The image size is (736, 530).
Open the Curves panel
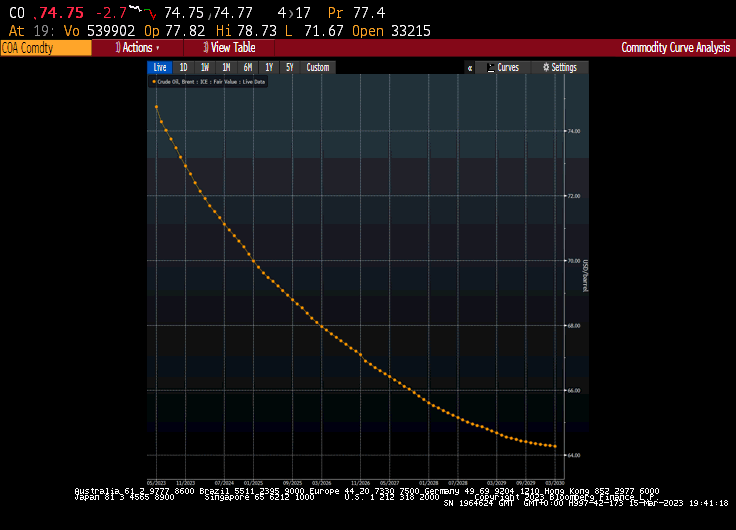tap(503, 68)
